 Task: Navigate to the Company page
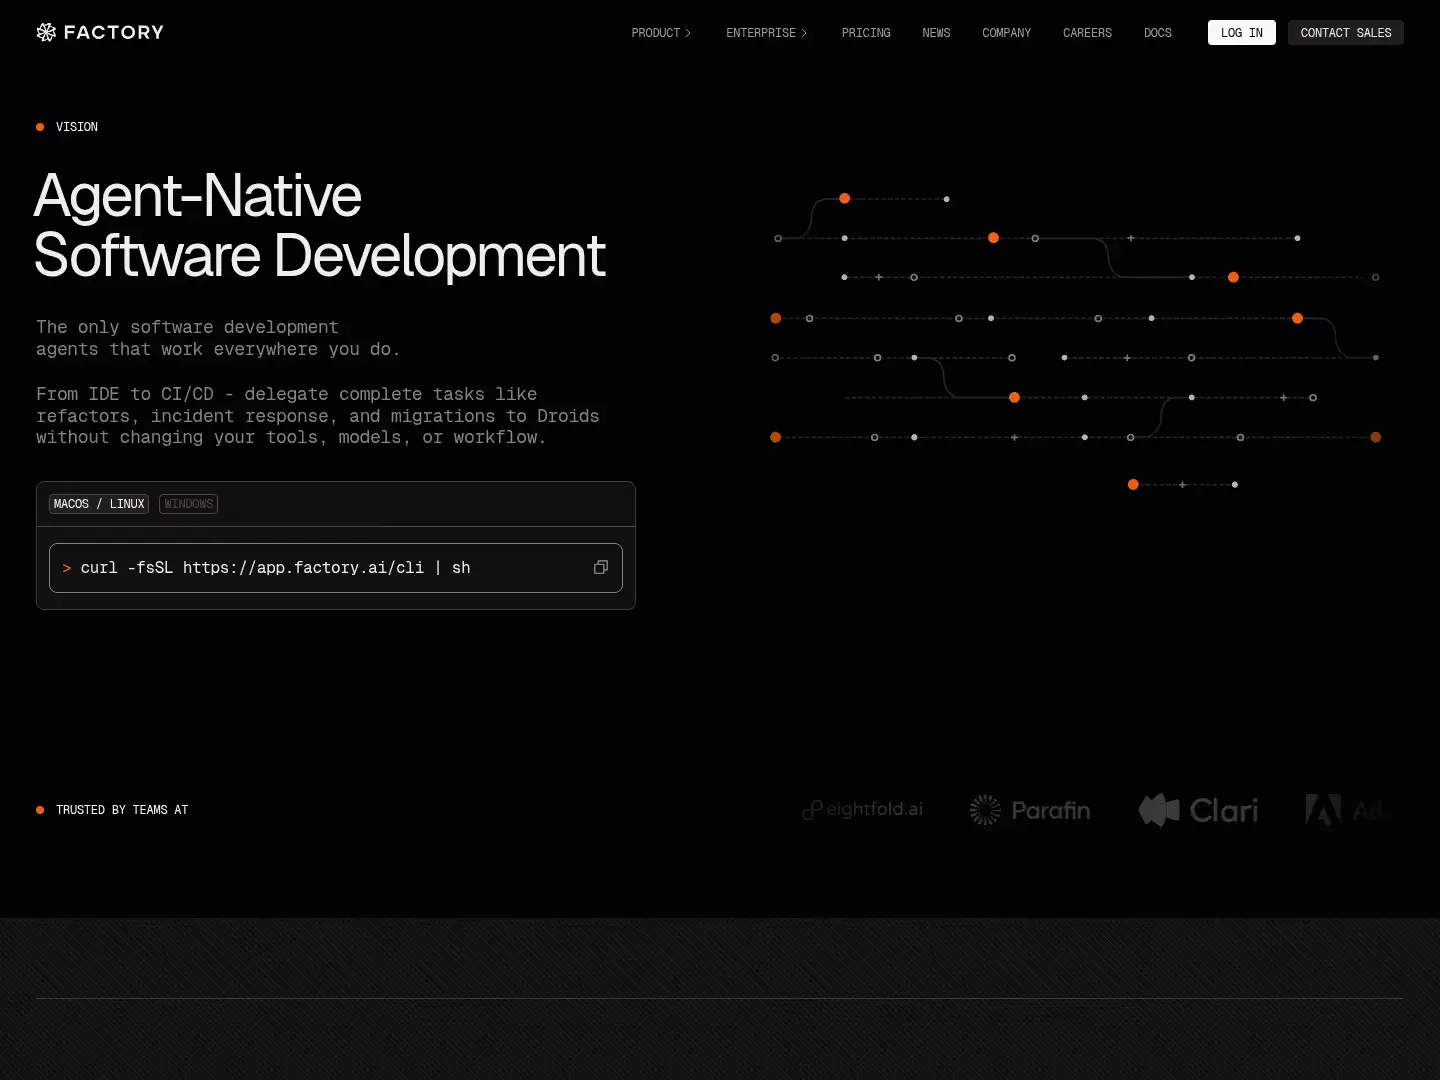click(x=1006, y=33)
